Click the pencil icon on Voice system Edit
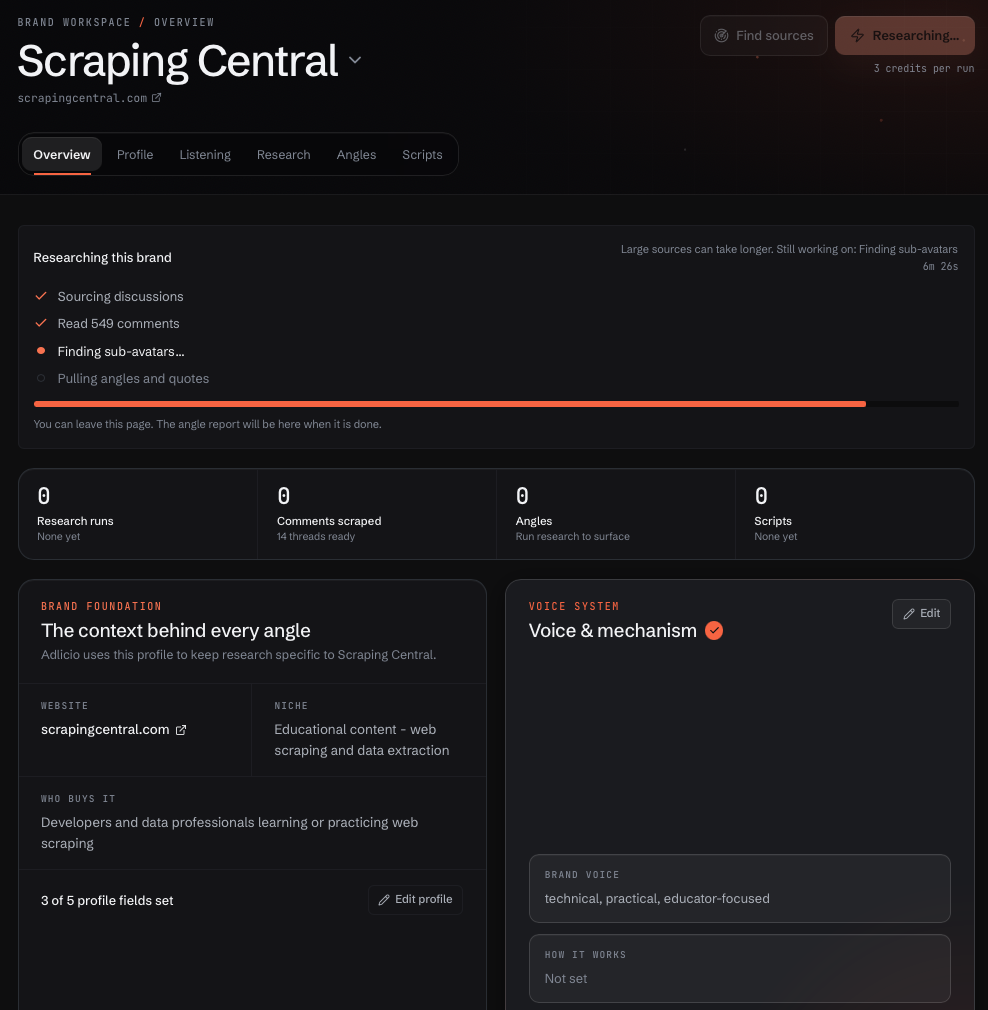The image size is (988, 1010). 909,614
